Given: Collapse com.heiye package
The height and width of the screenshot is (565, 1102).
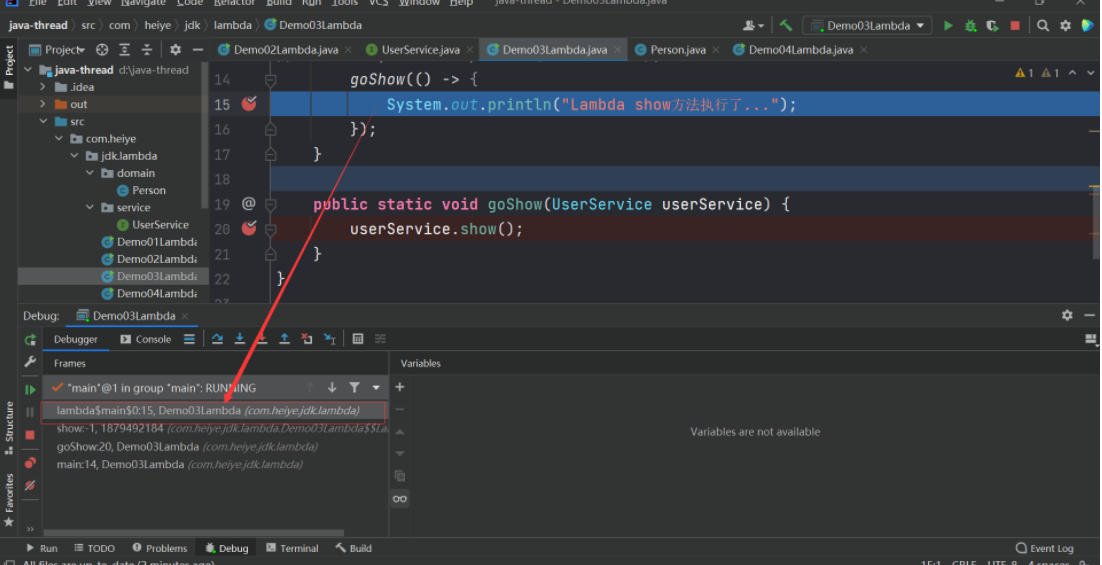Looking at the screenshot, I should [59, 138].
